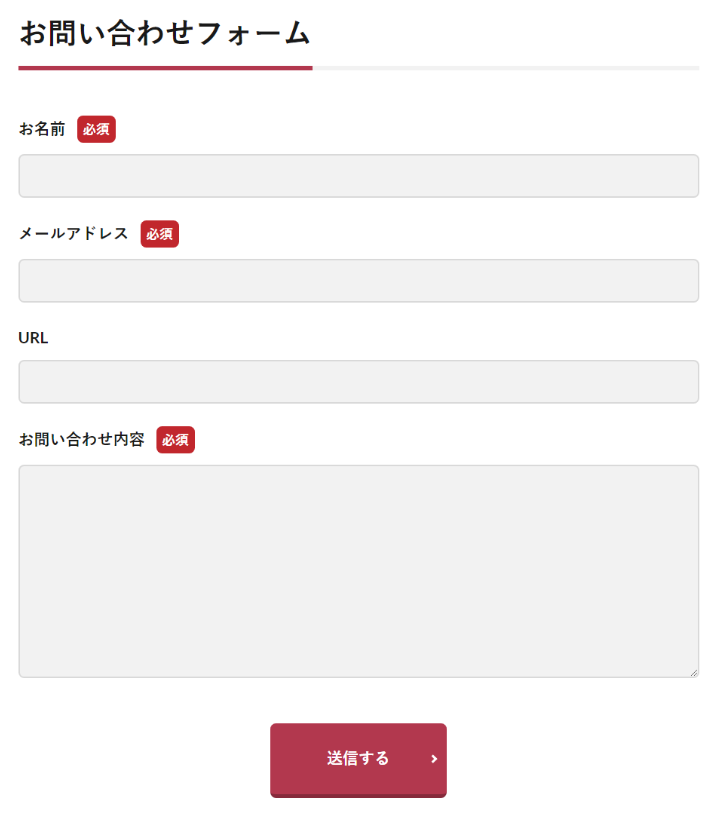The image size is (712, 818).
Task: Focus the お名前 text field
Action: pos(358,176)
